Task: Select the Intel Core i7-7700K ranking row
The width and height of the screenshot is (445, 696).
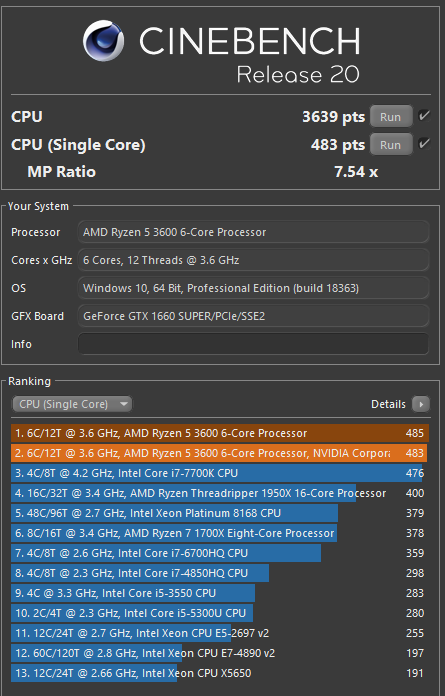Action: [220, 473]
